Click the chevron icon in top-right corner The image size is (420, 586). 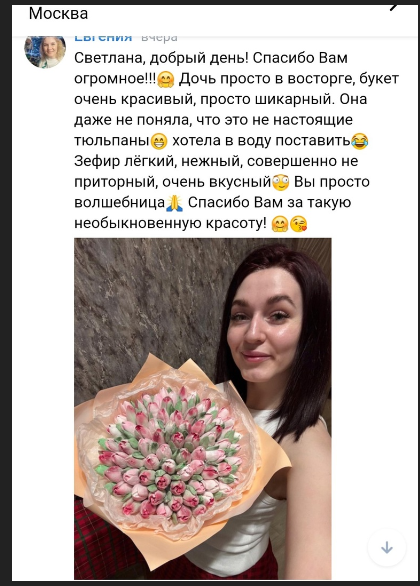pyautogui.click(x=392, y=7)
